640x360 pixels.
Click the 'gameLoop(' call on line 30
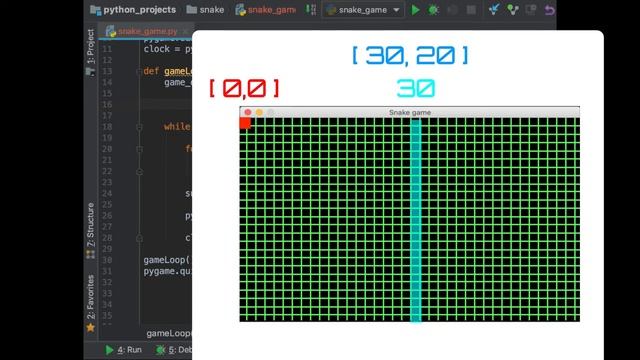(167, 260)
